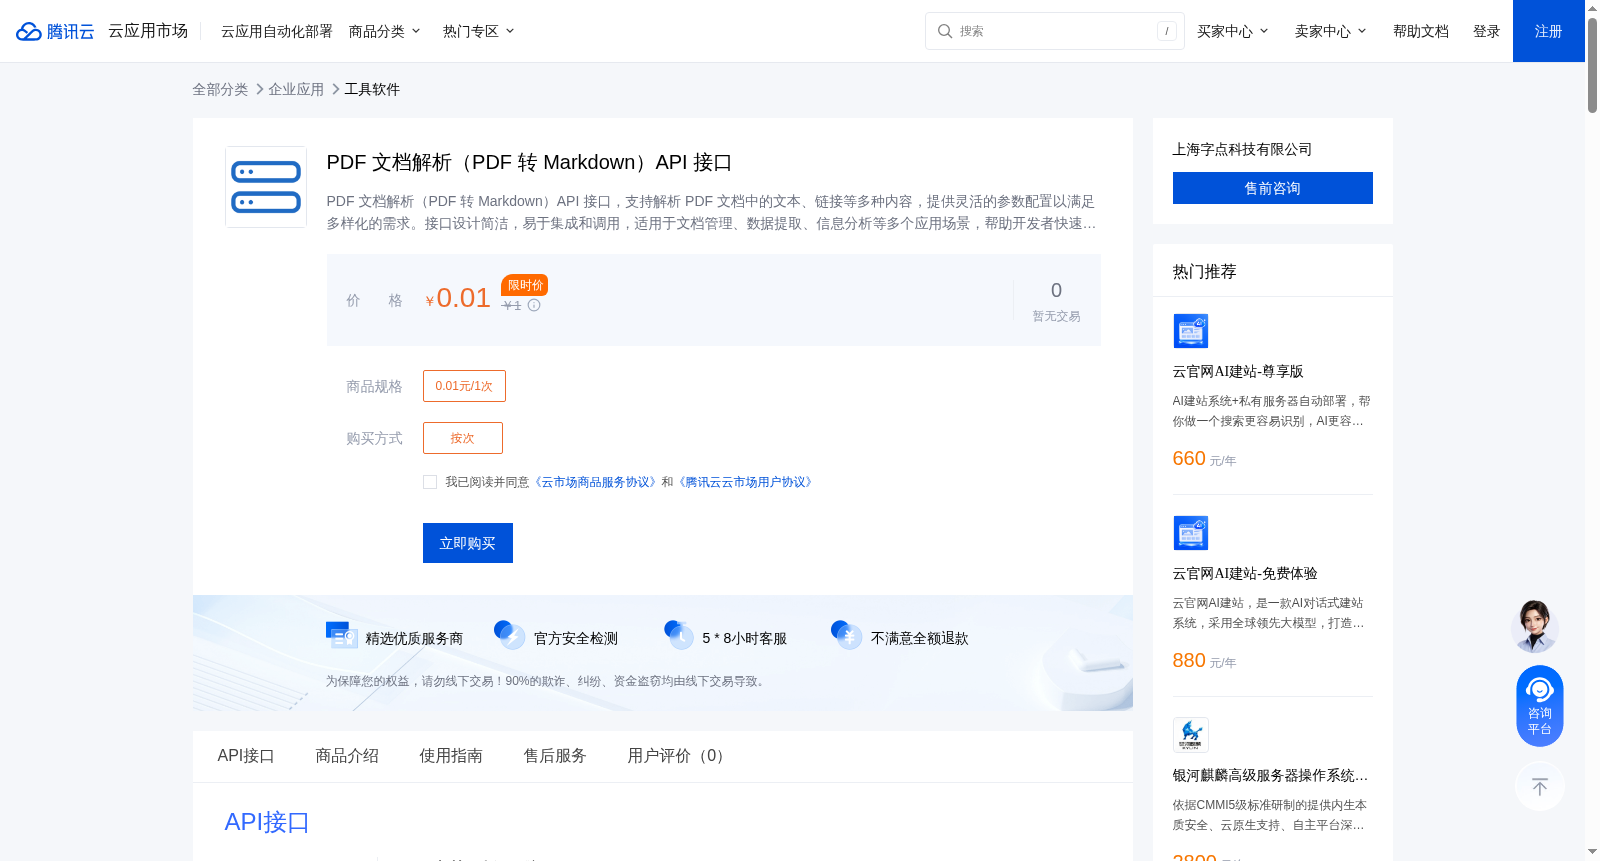Click the back-to-top arrow button
Viewport: 1600px width, 861px height.
click(1539, 786)
